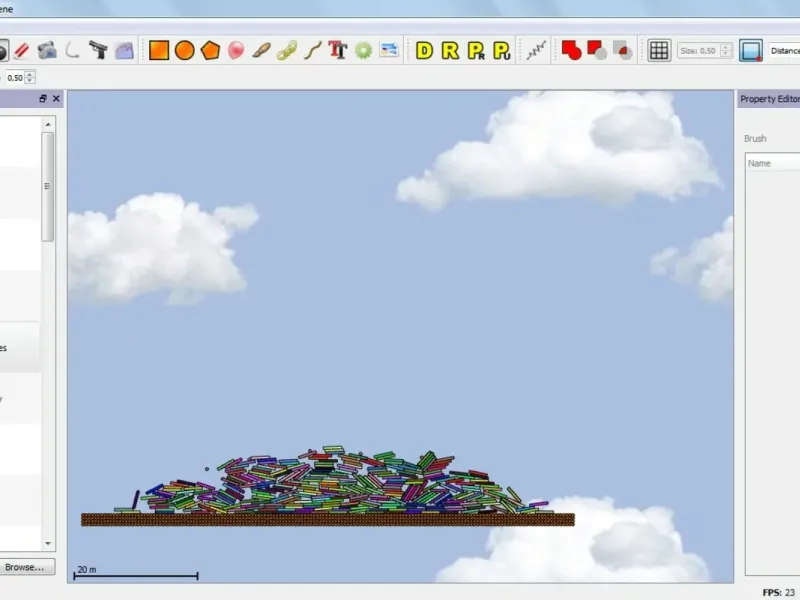Viewport: 800px width, 600px height.
Task: Select the gray curved hook tool
Action: (72, 50)
